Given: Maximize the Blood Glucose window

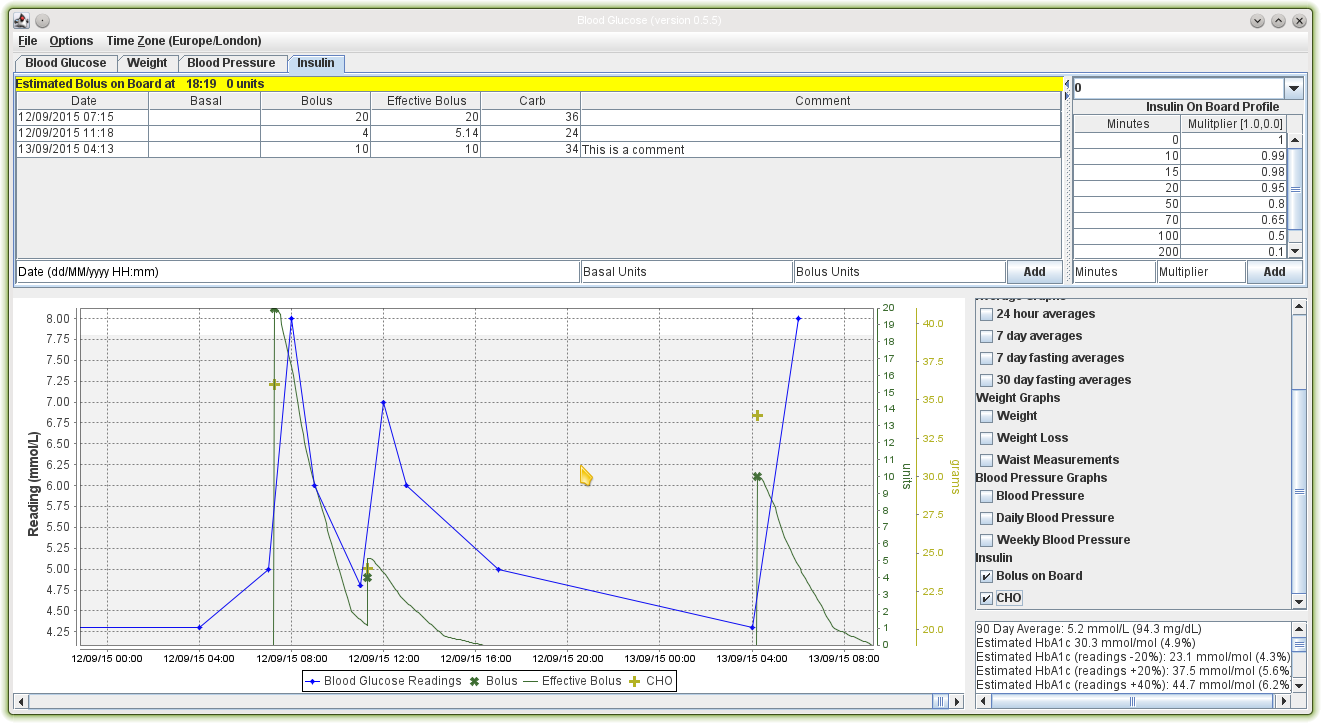Looking at the screenshot, I should [1278, 21].
